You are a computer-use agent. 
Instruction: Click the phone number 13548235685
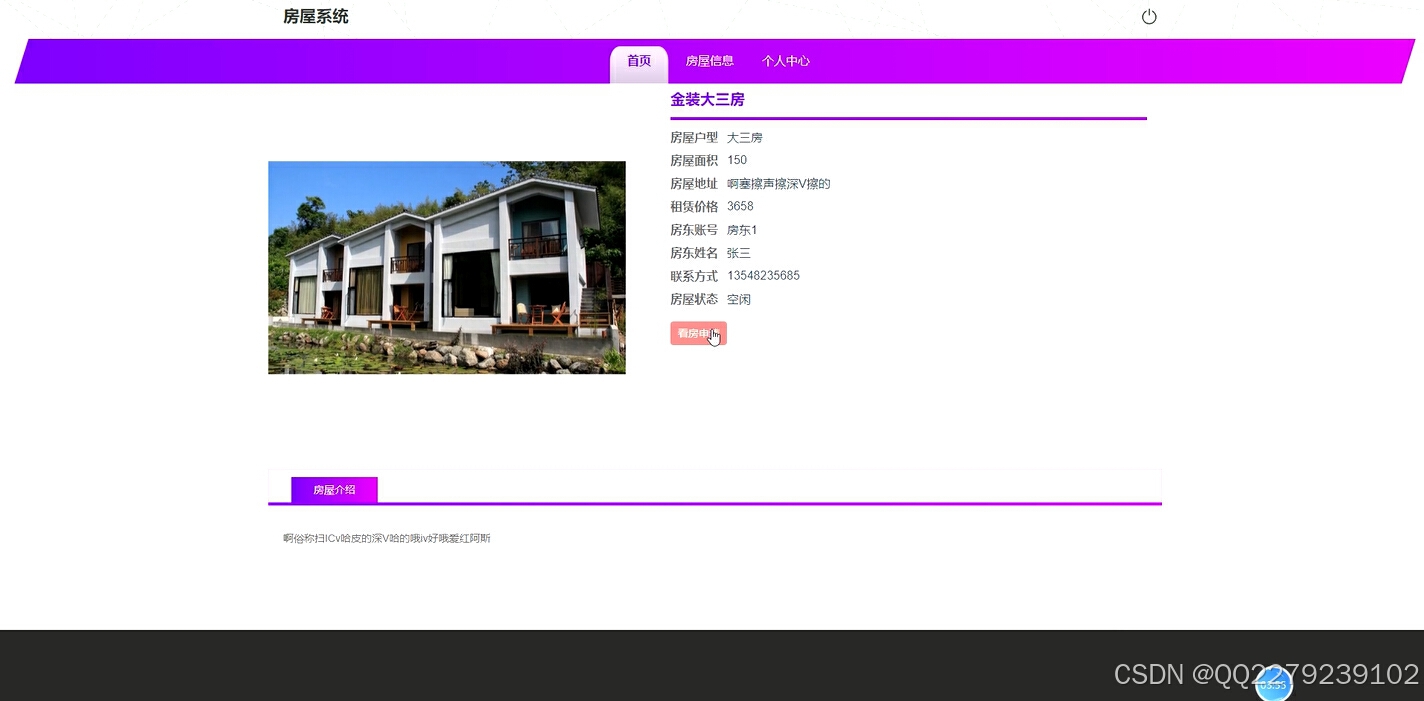click(764, 275)
